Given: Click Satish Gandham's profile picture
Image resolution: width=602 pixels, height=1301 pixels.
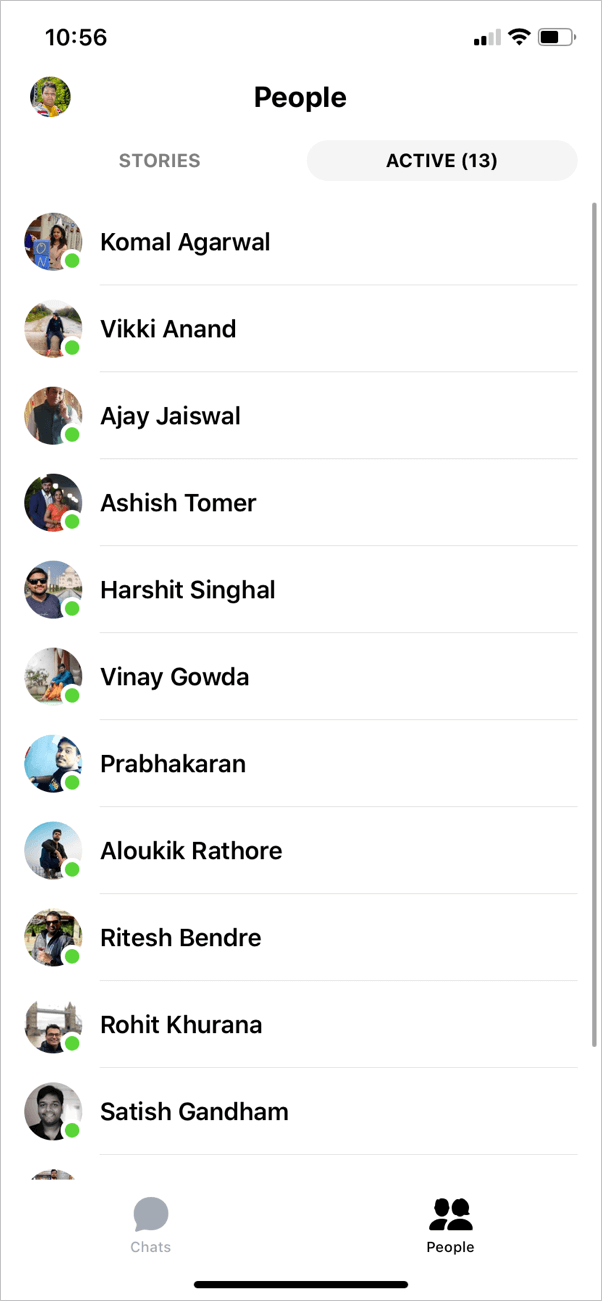Looking at the screenshot, I should click(52, 1111).
